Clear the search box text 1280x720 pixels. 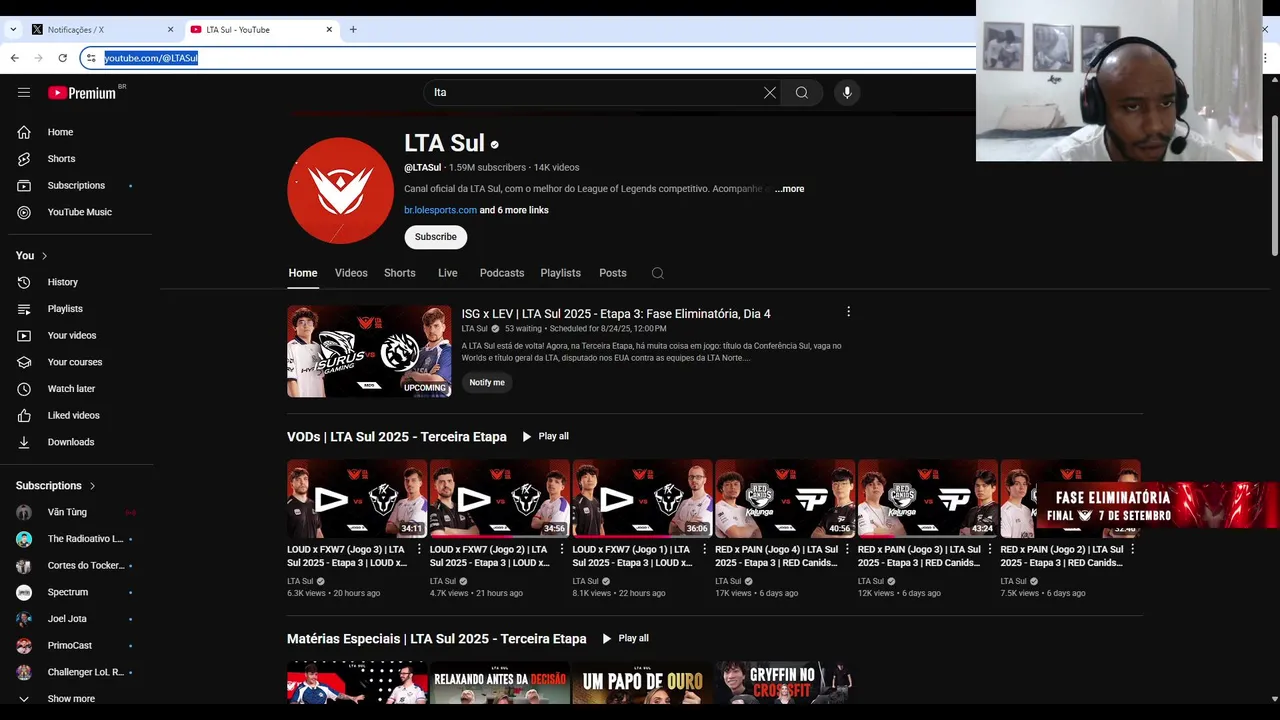[x=770, y=92]
